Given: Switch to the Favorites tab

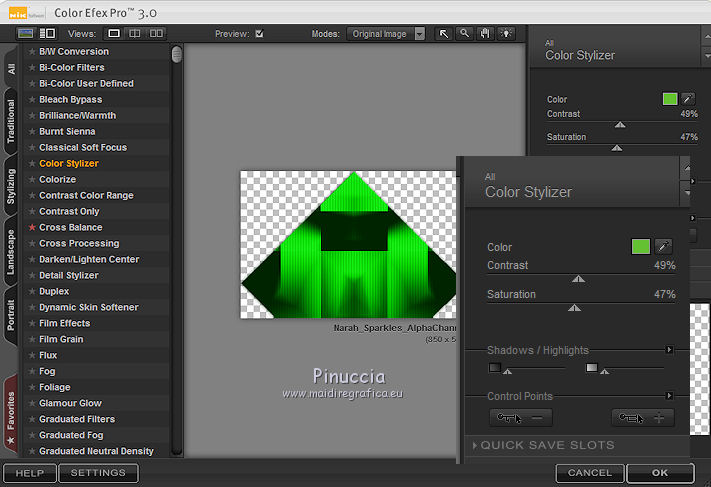Looking at the screenshot, I should 11,412.
